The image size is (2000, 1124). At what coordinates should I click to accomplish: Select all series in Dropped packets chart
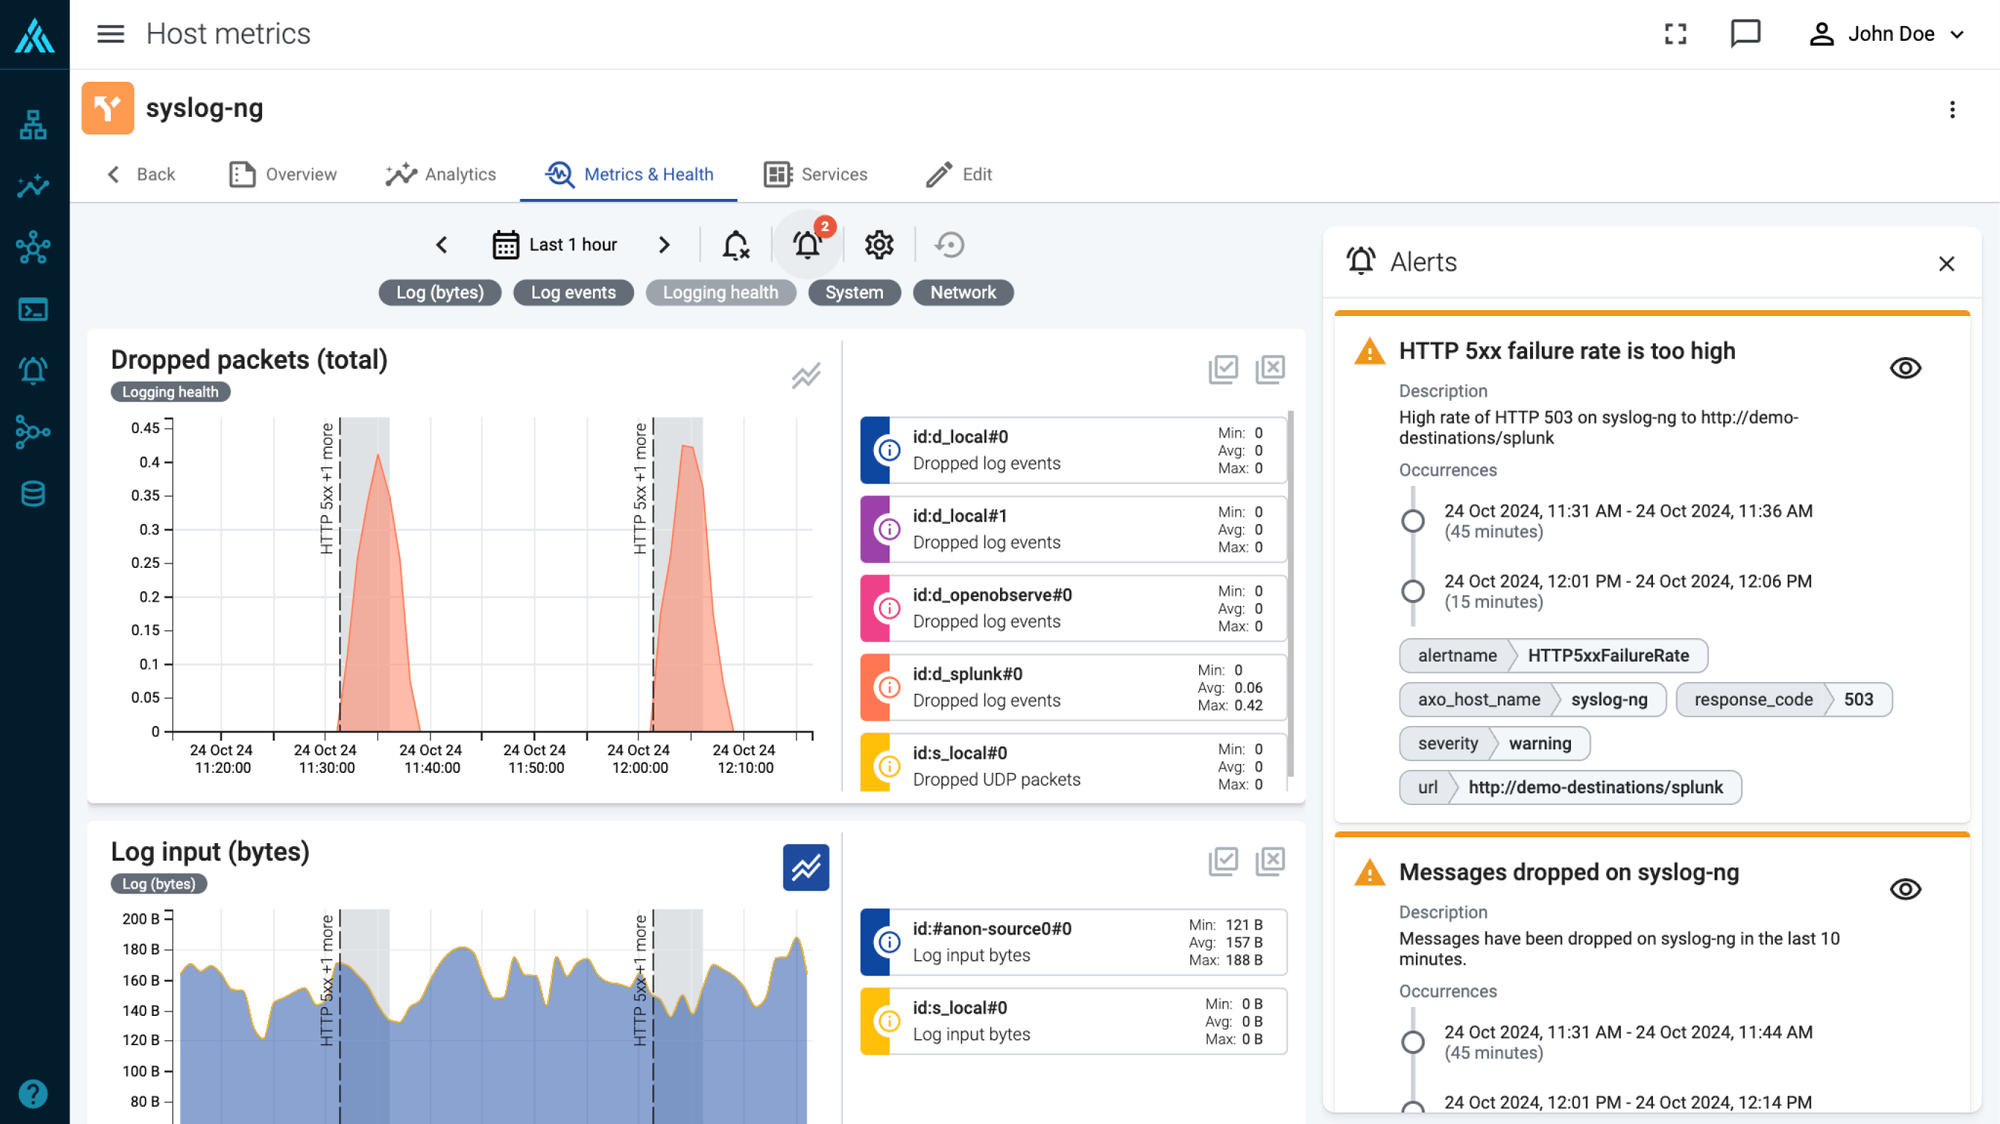click(x=1223, y=369)
